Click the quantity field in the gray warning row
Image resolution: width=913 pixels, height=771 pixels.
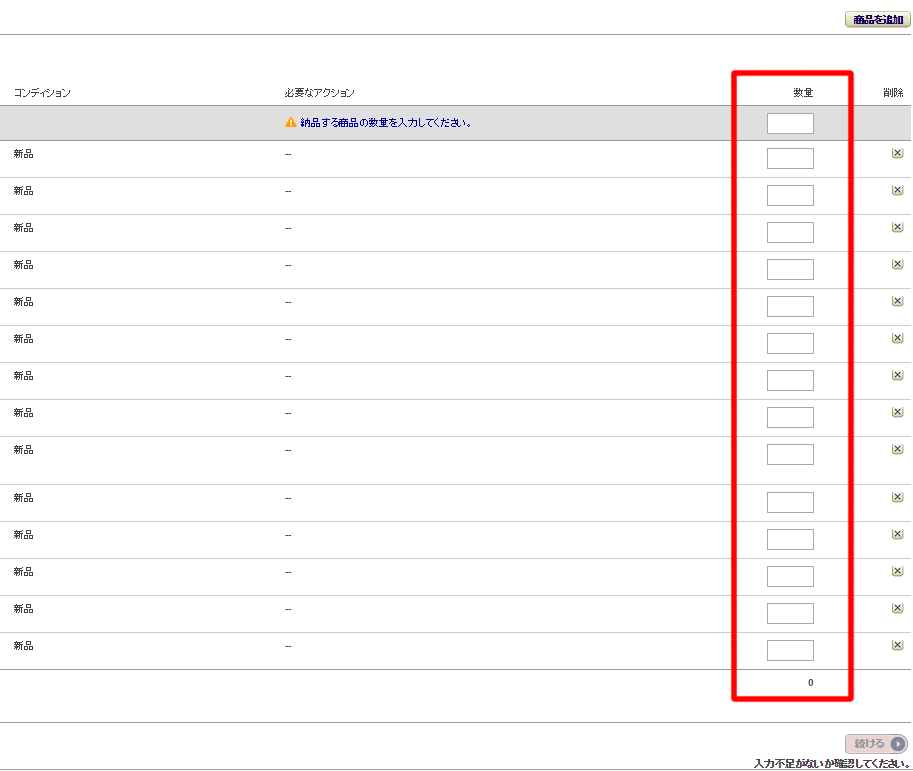pos(790,123)
